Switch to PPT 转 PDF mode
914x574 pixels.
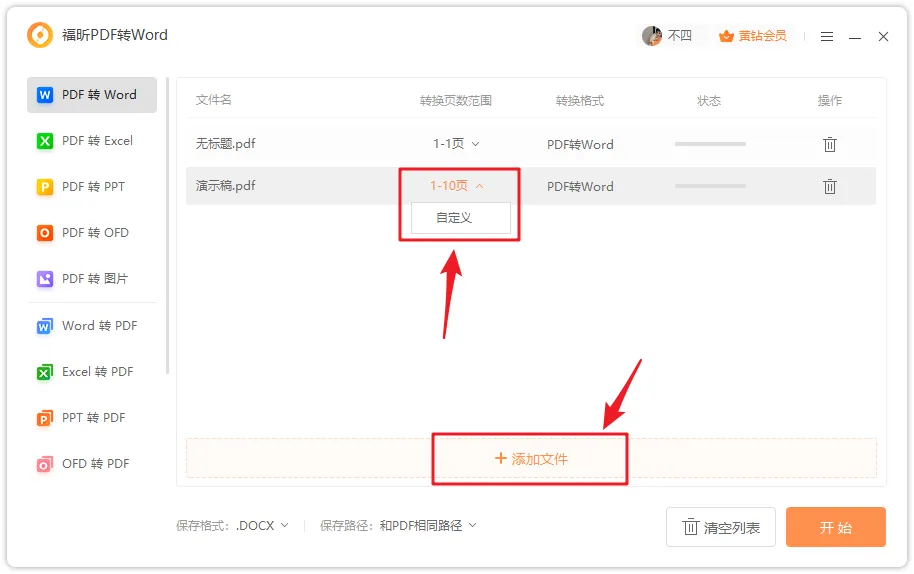click(92, 418)
